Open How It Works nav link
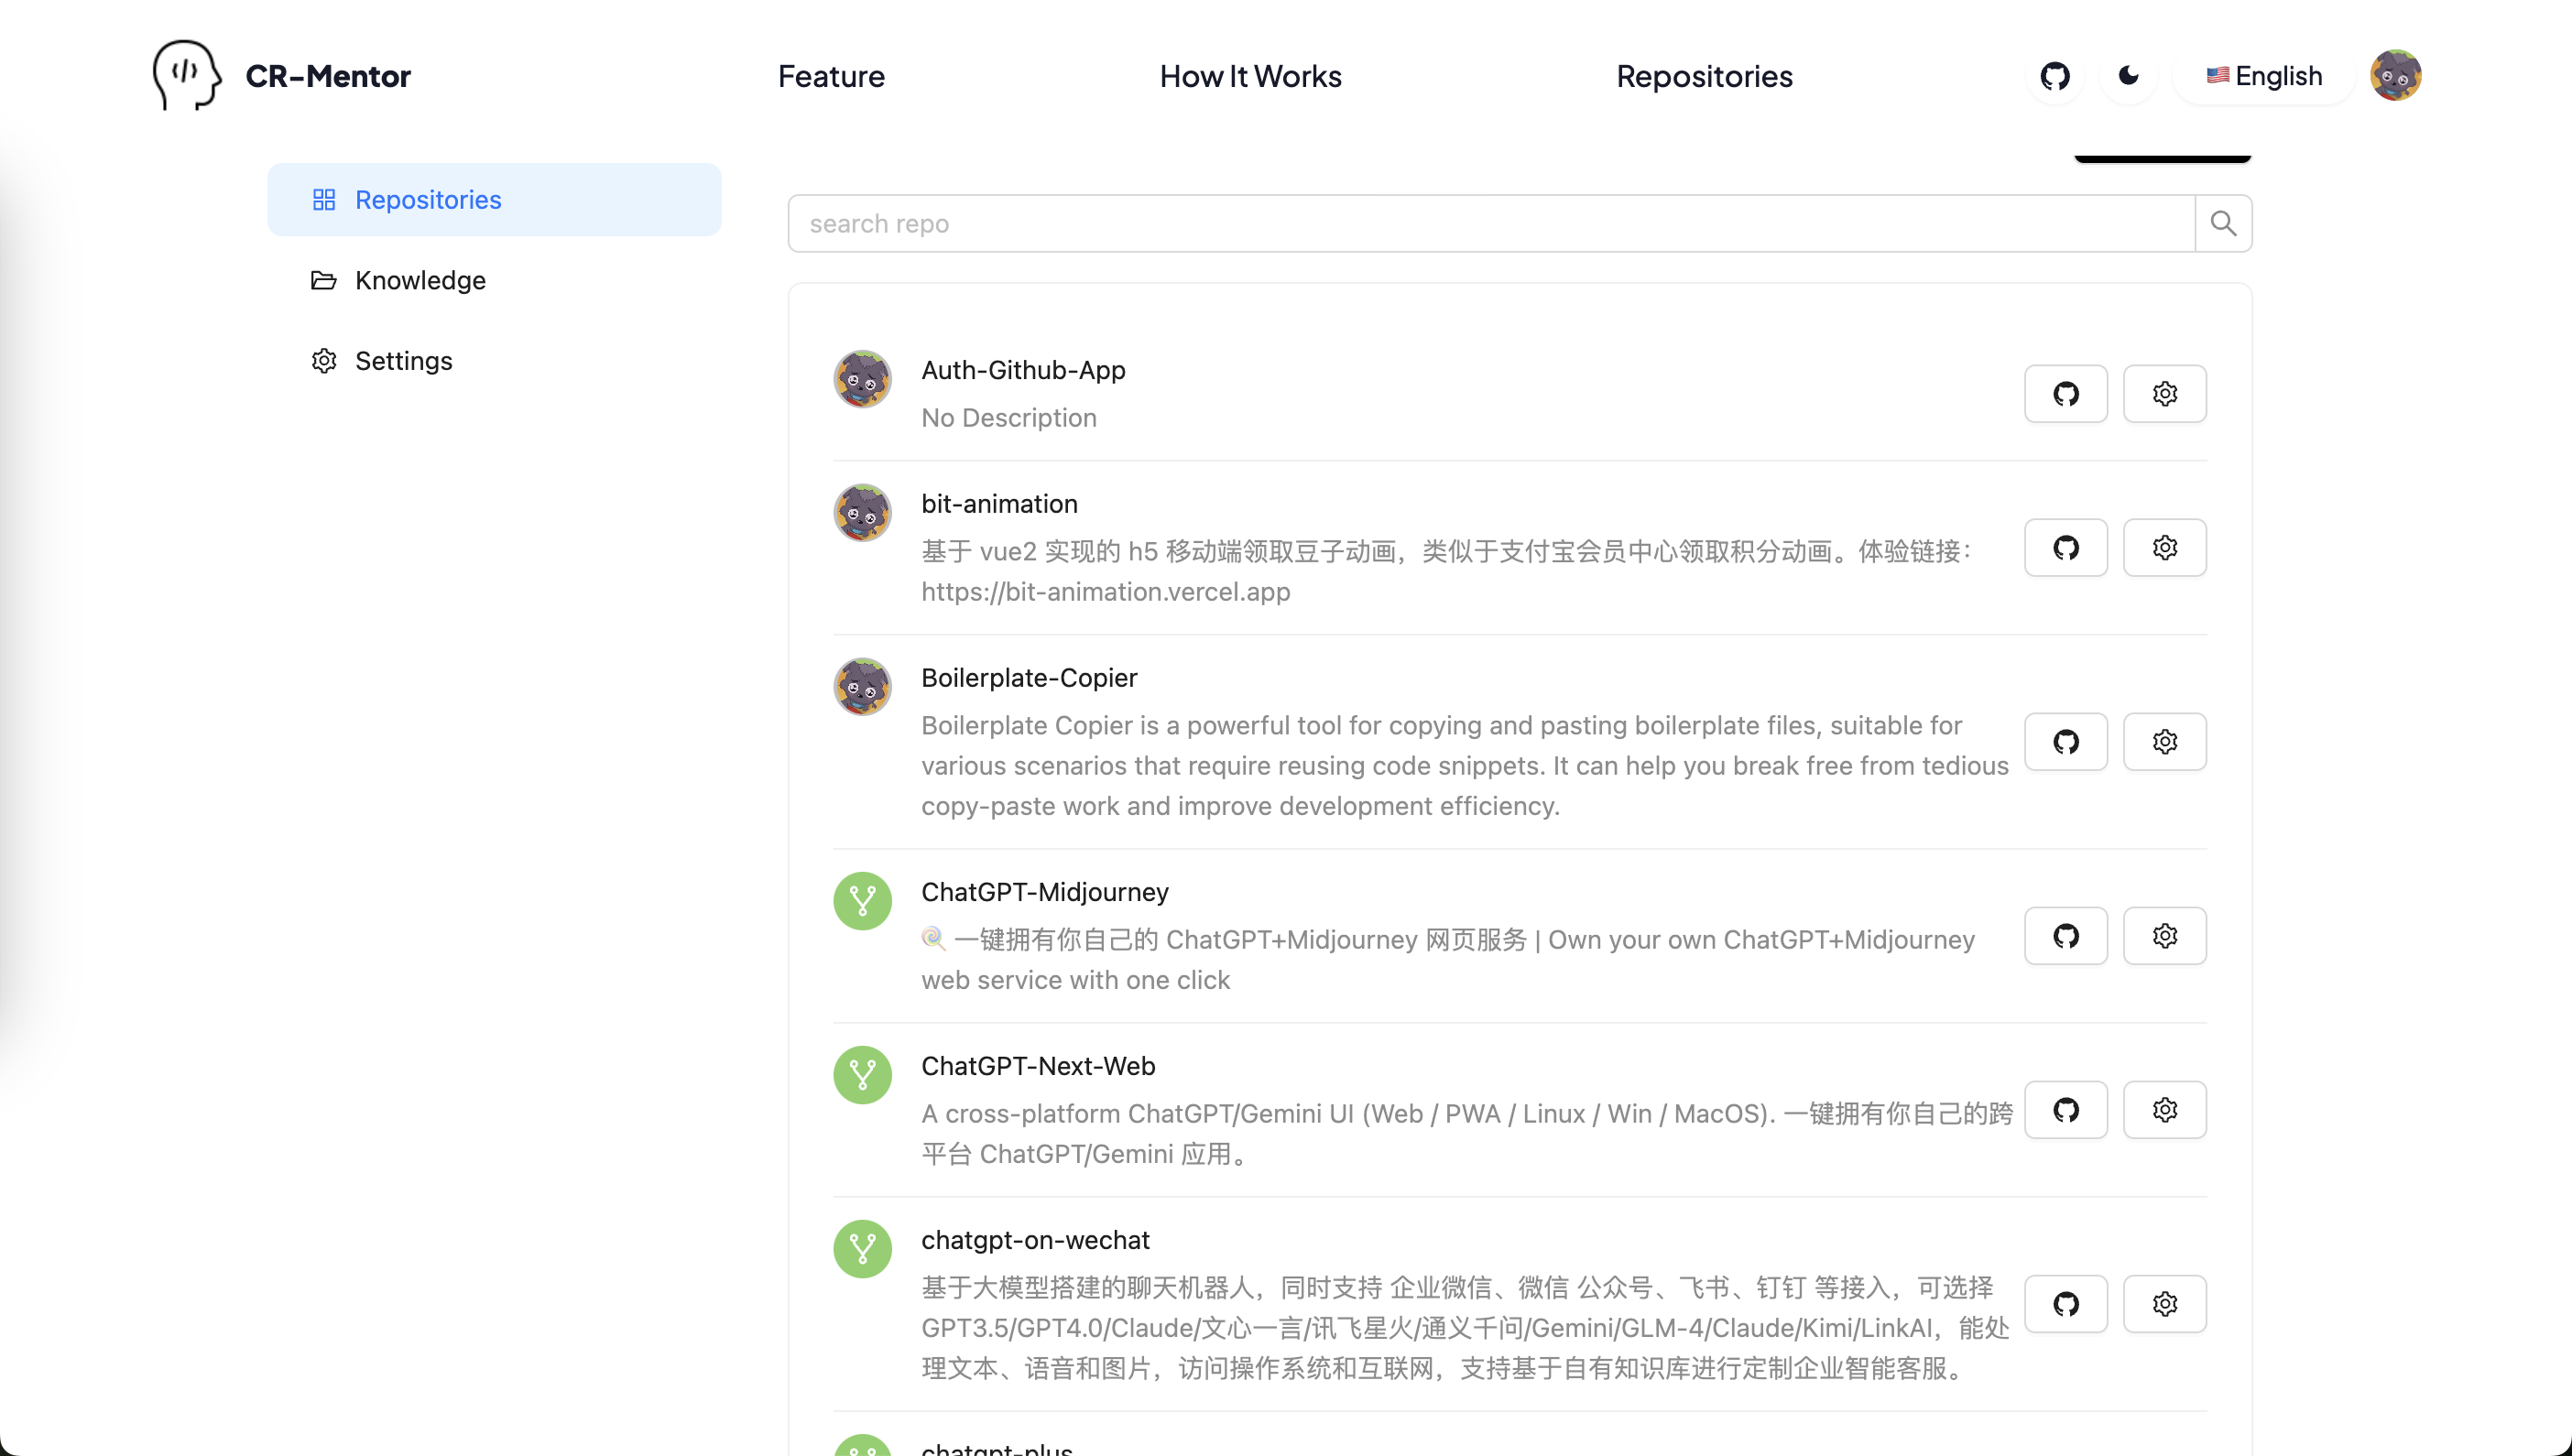Image resolution: width=2572 pixels, height=1456 pixels. tap(1250, 76)
